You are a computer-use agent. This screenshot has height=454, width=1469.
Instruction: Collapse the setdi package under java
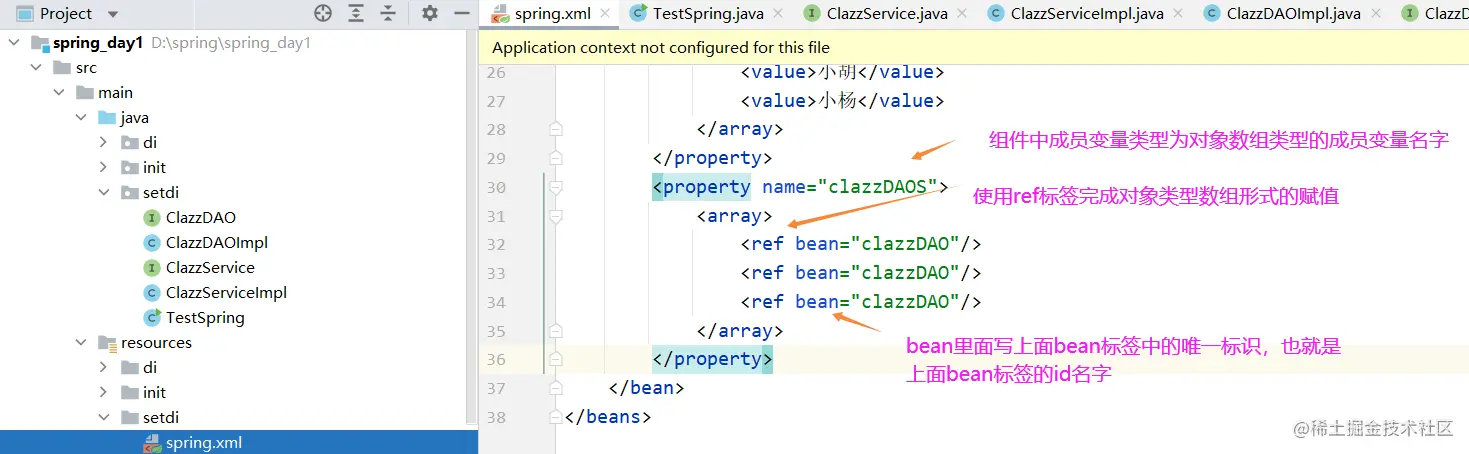[103, 193]
